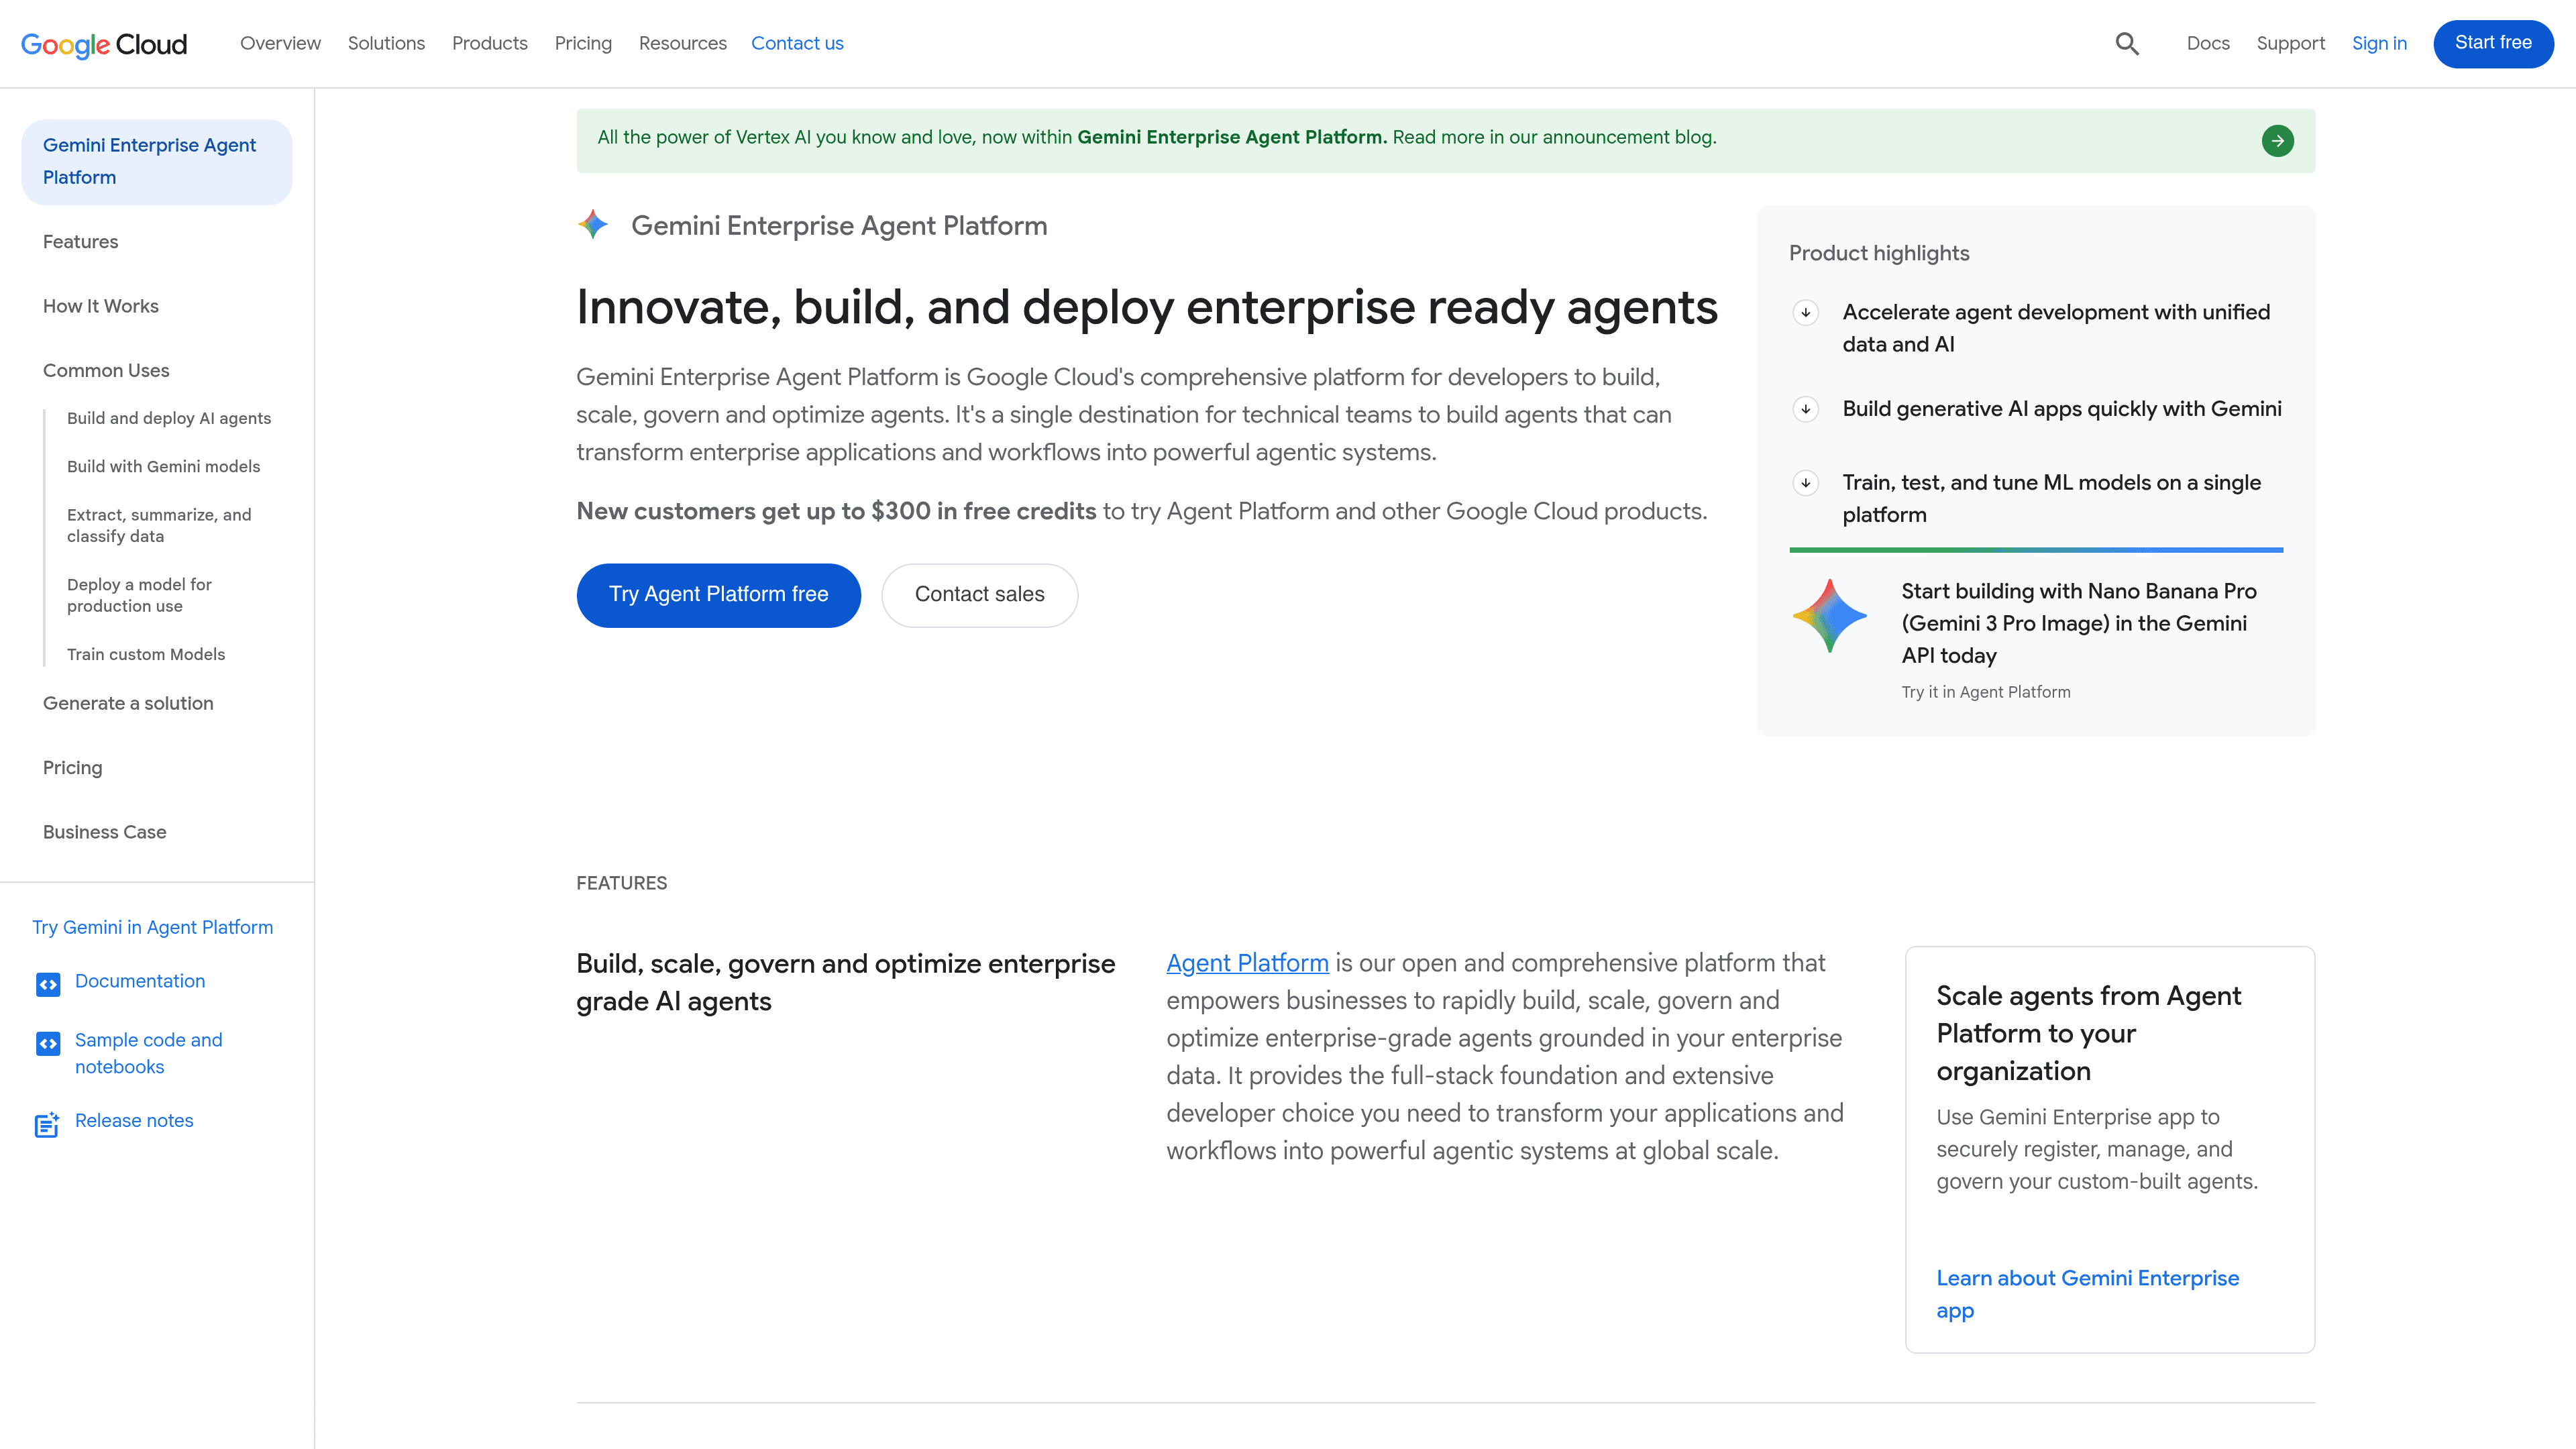Click the 'Product highlights' heading
This screenshot has width=2576, height=1449.
(x=1879, y=253)
